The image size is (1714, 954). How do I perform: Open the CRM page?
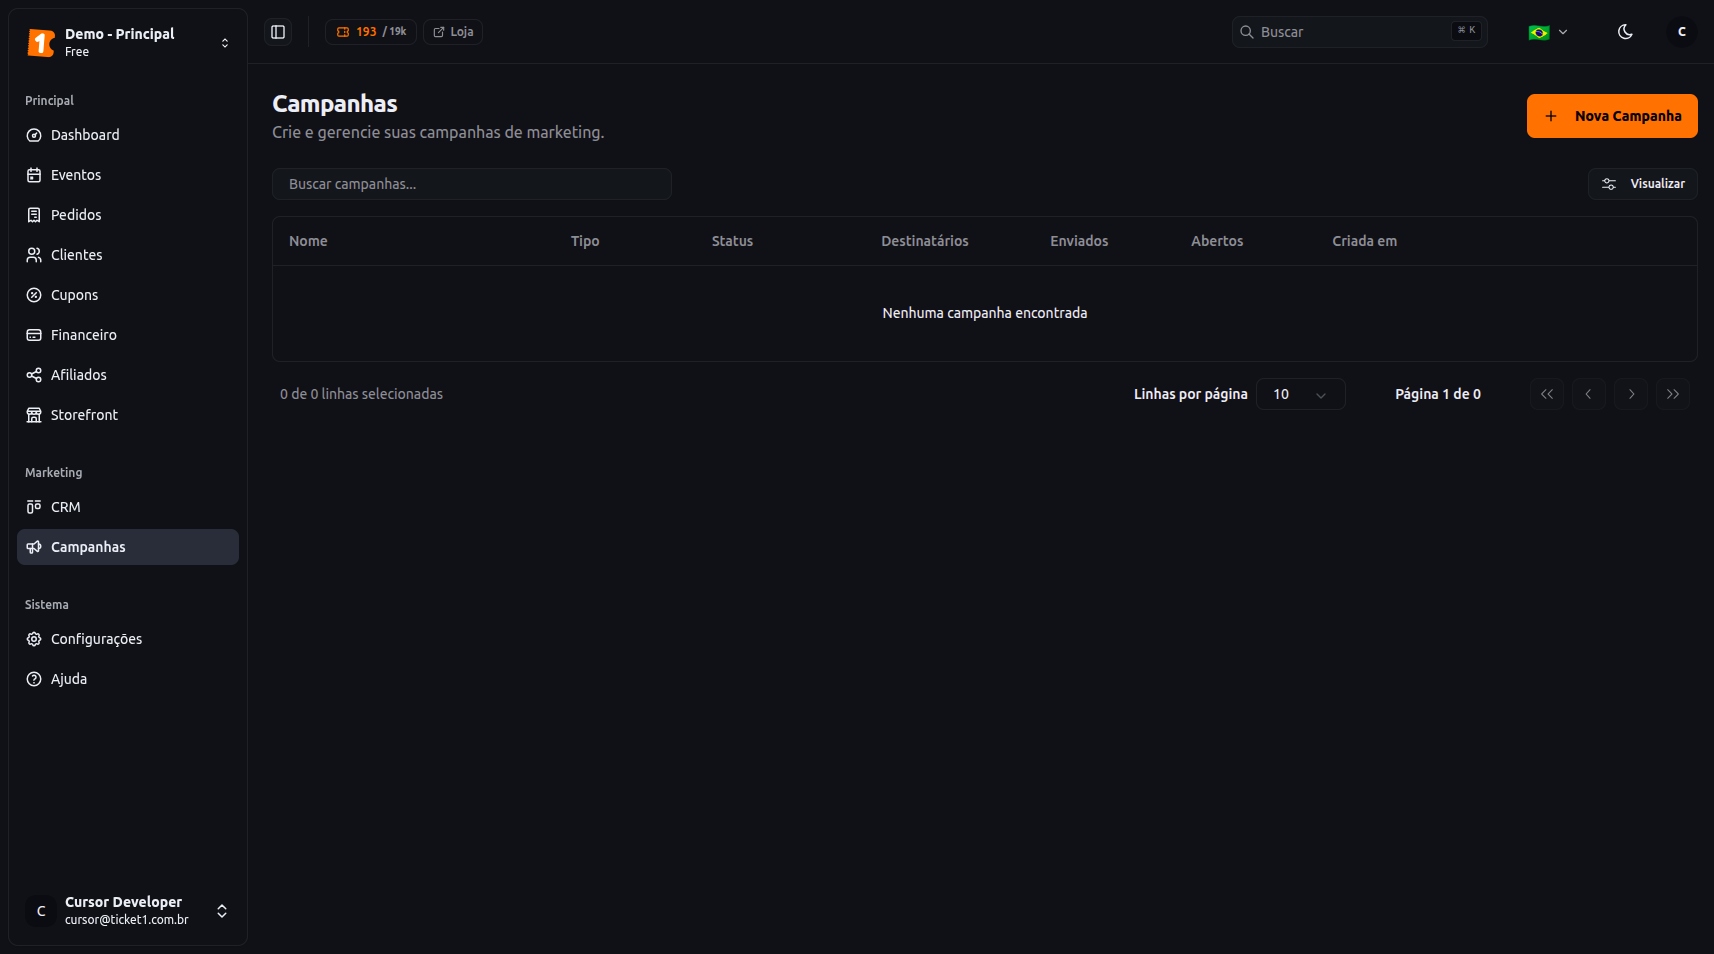[128, 507]
